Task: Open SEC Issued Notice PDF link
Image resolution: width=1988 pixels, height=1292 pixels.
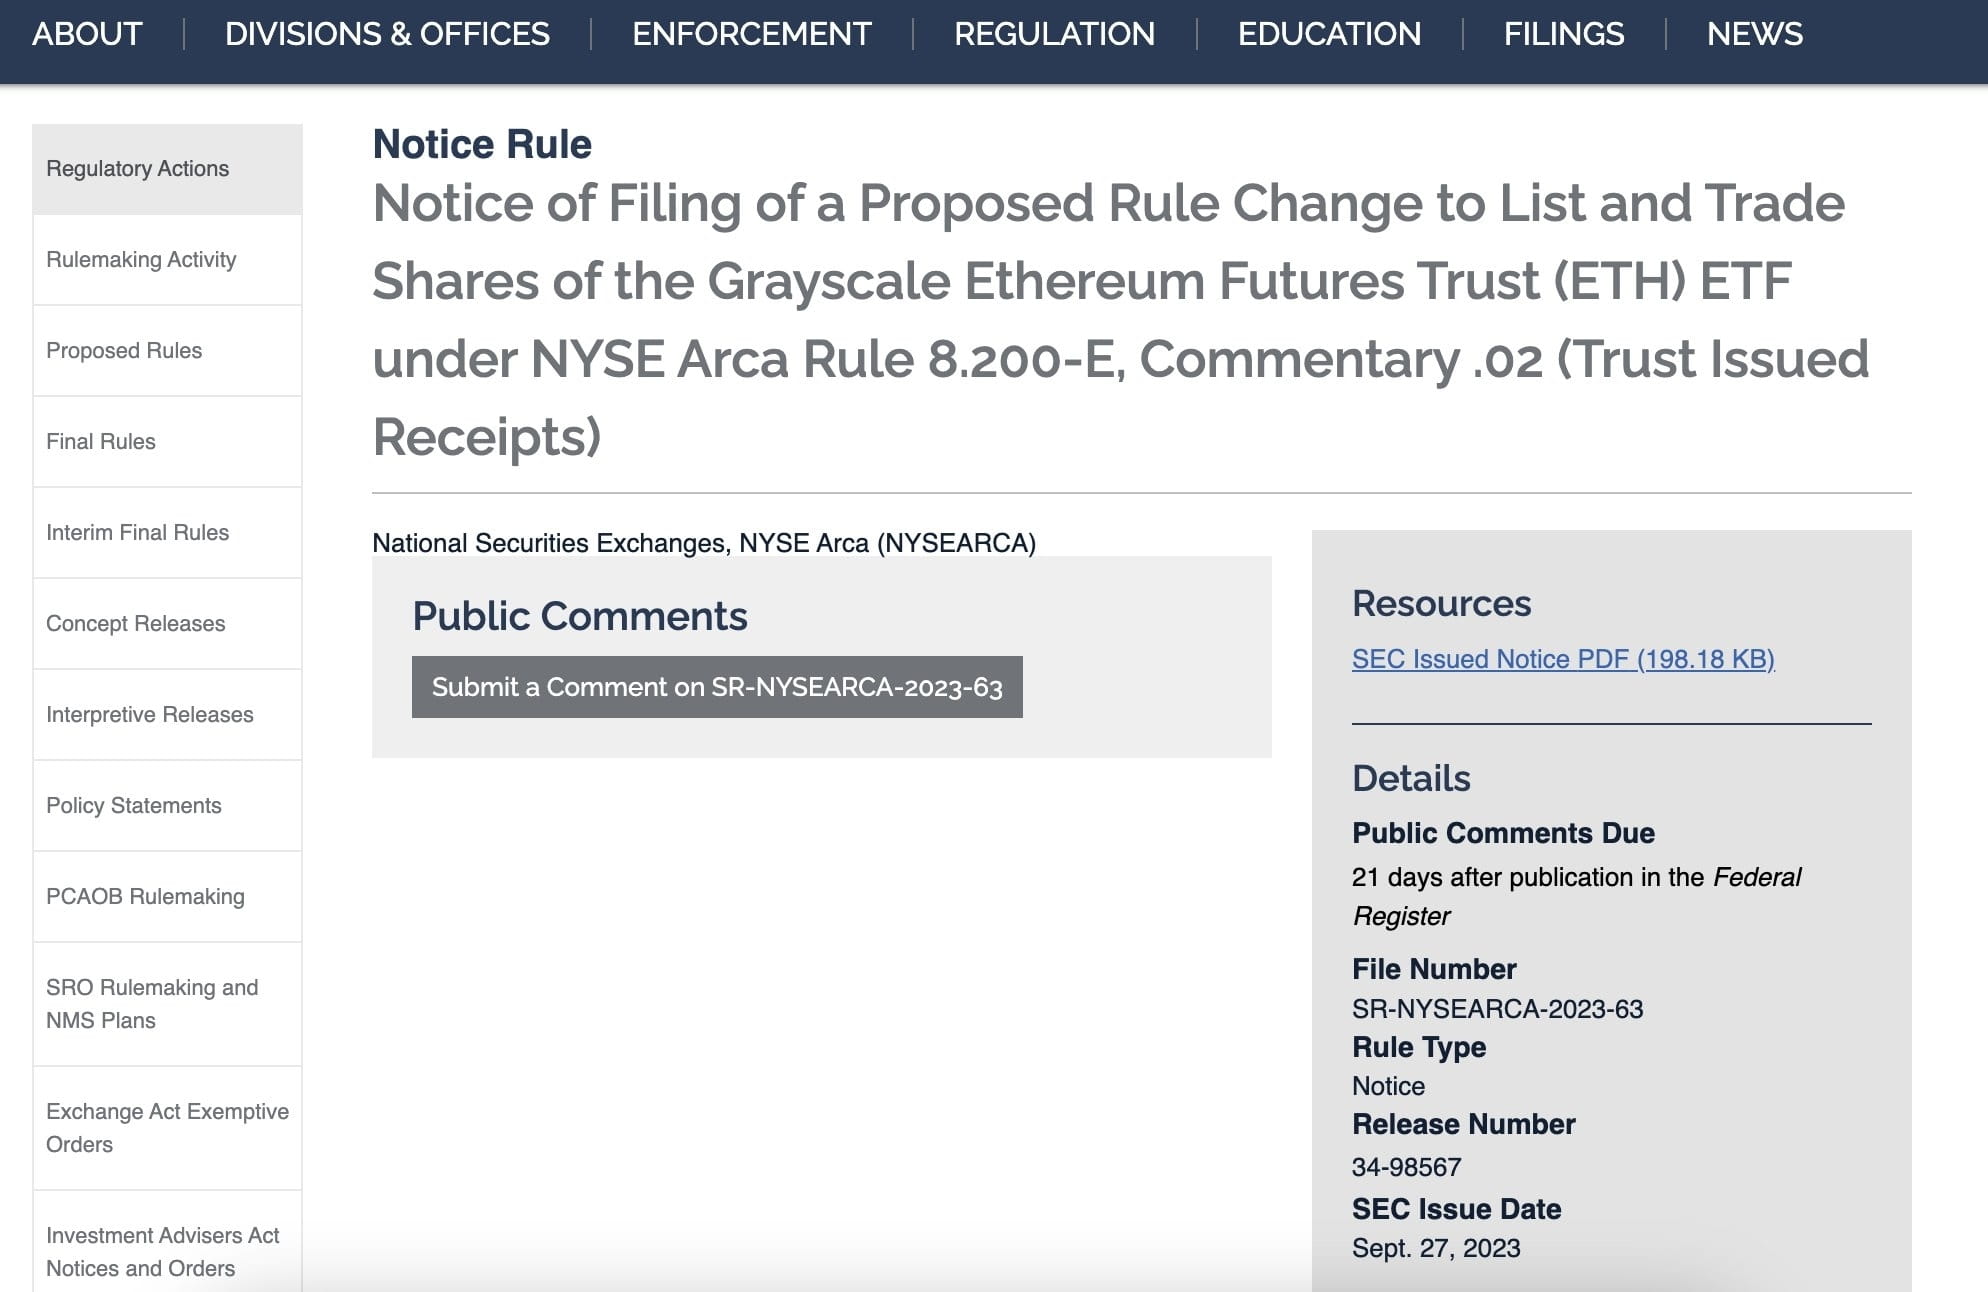Action: [1563, 659]
